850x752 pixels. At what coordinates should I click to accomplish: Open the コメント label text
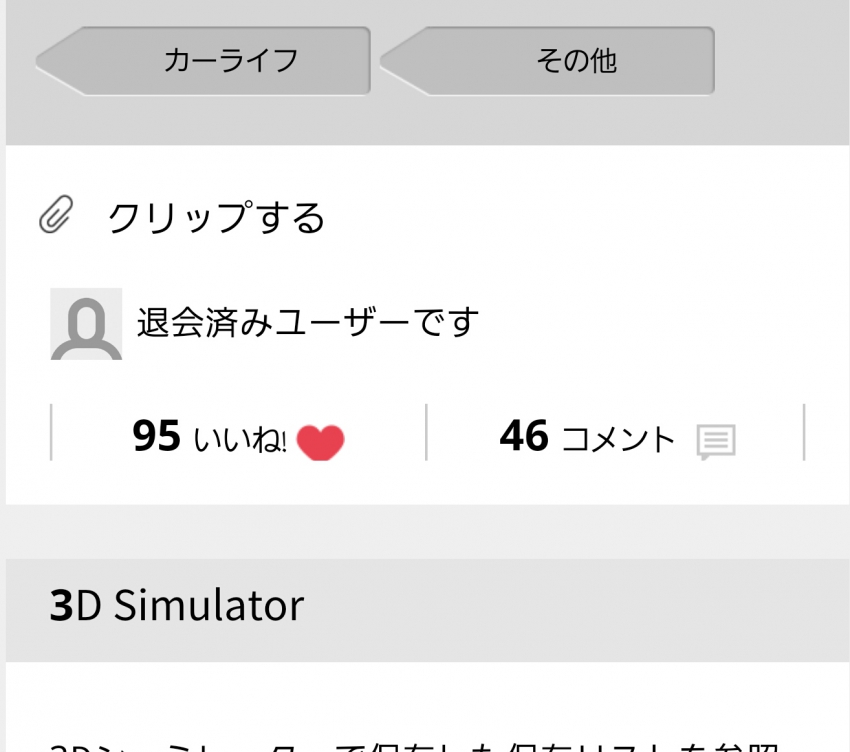click(x=619, y=439)
